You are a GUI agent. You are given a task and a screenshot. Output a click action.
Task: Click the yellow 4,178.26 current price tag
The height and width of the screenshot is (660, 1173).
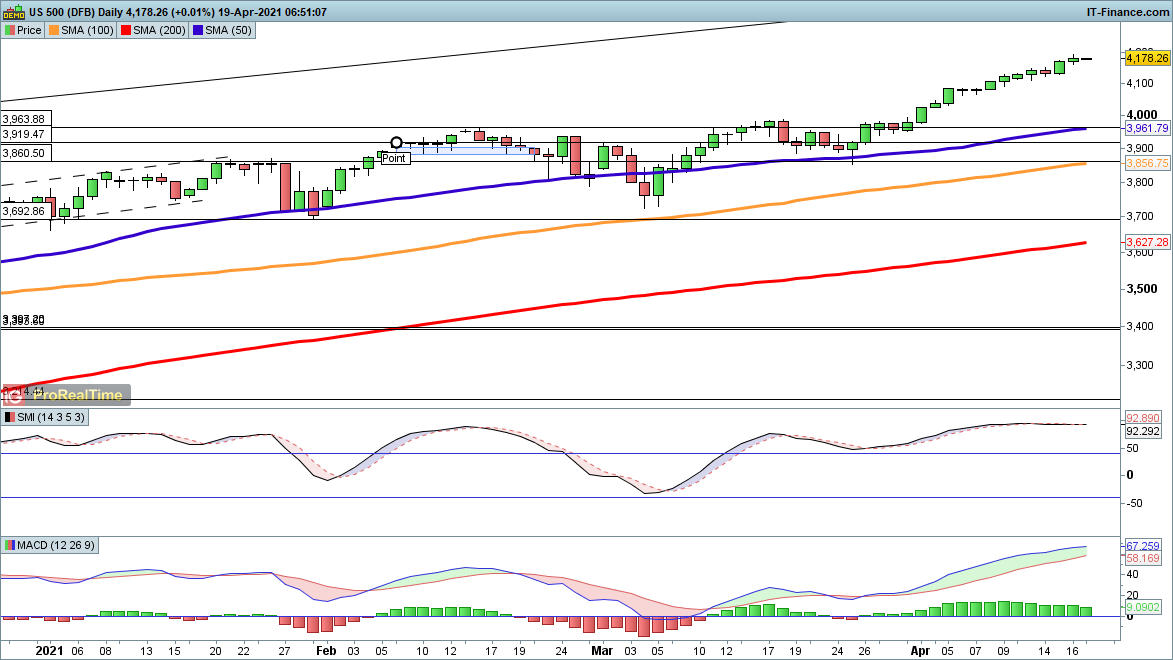click(x=1147, y=58)
